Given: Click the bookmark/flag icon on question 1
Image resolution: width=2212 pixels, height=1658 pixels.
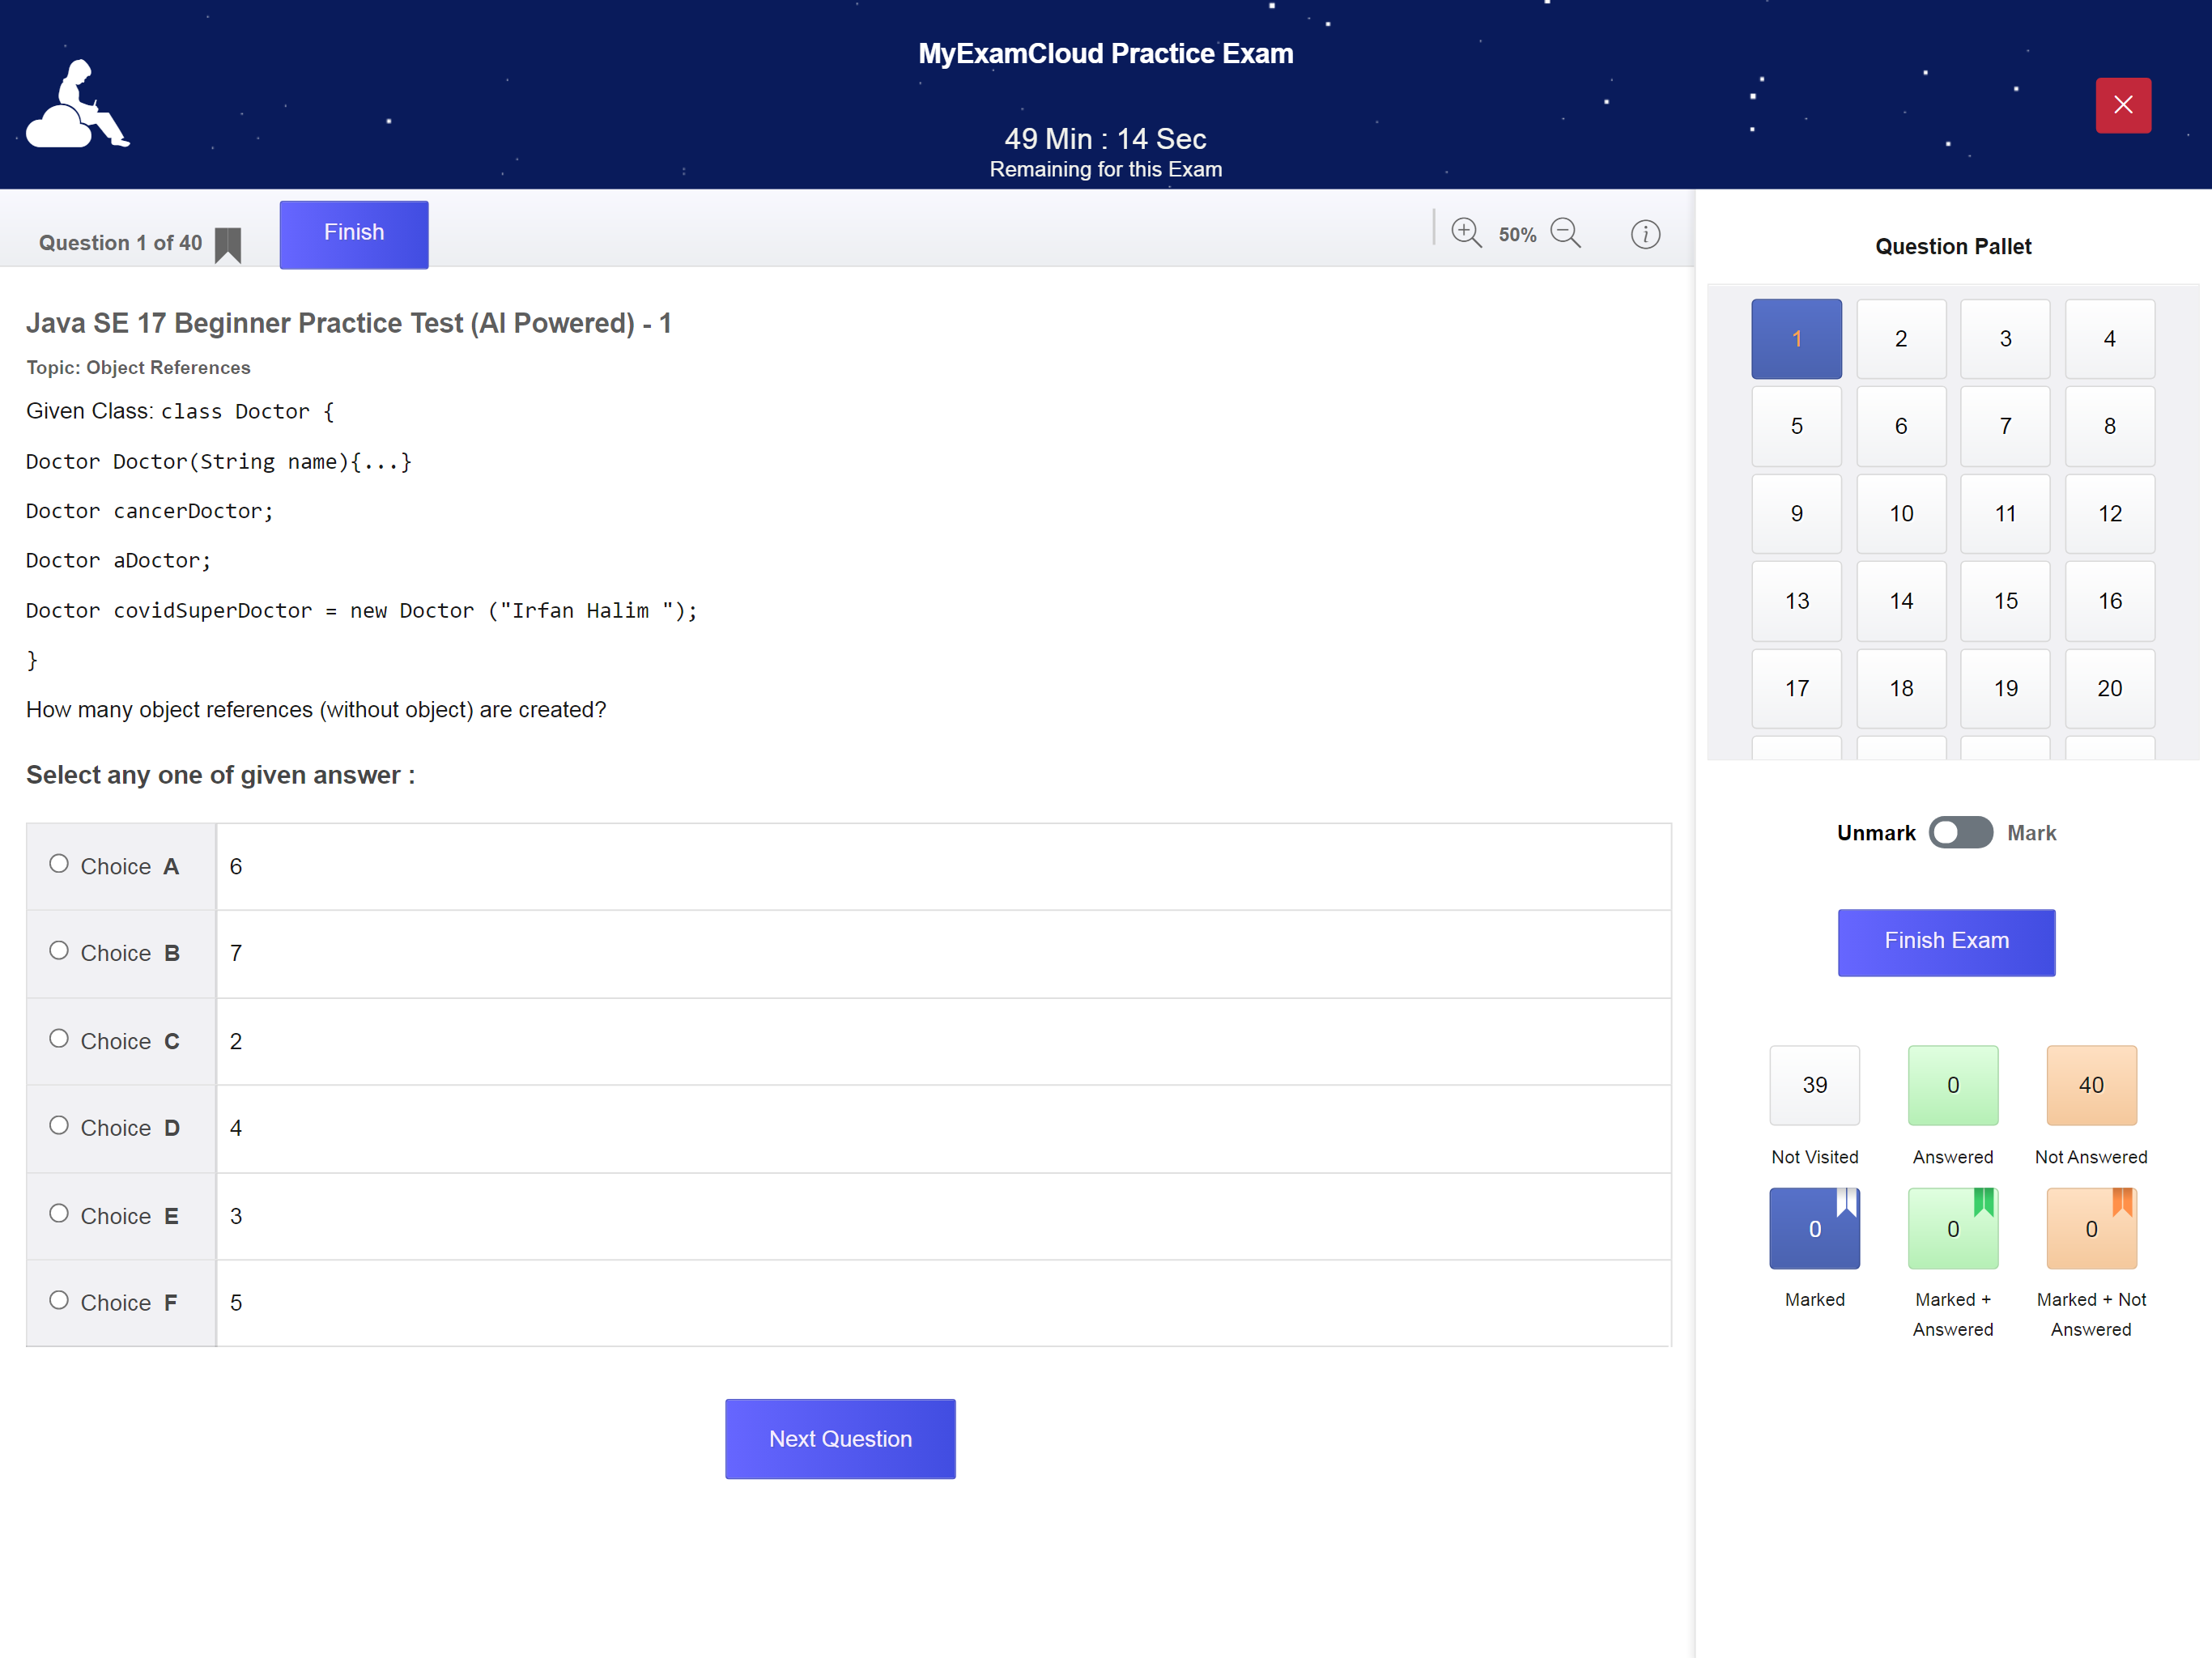Looking at the screenshot, I should pyautogui.click(x=230, y=244).
